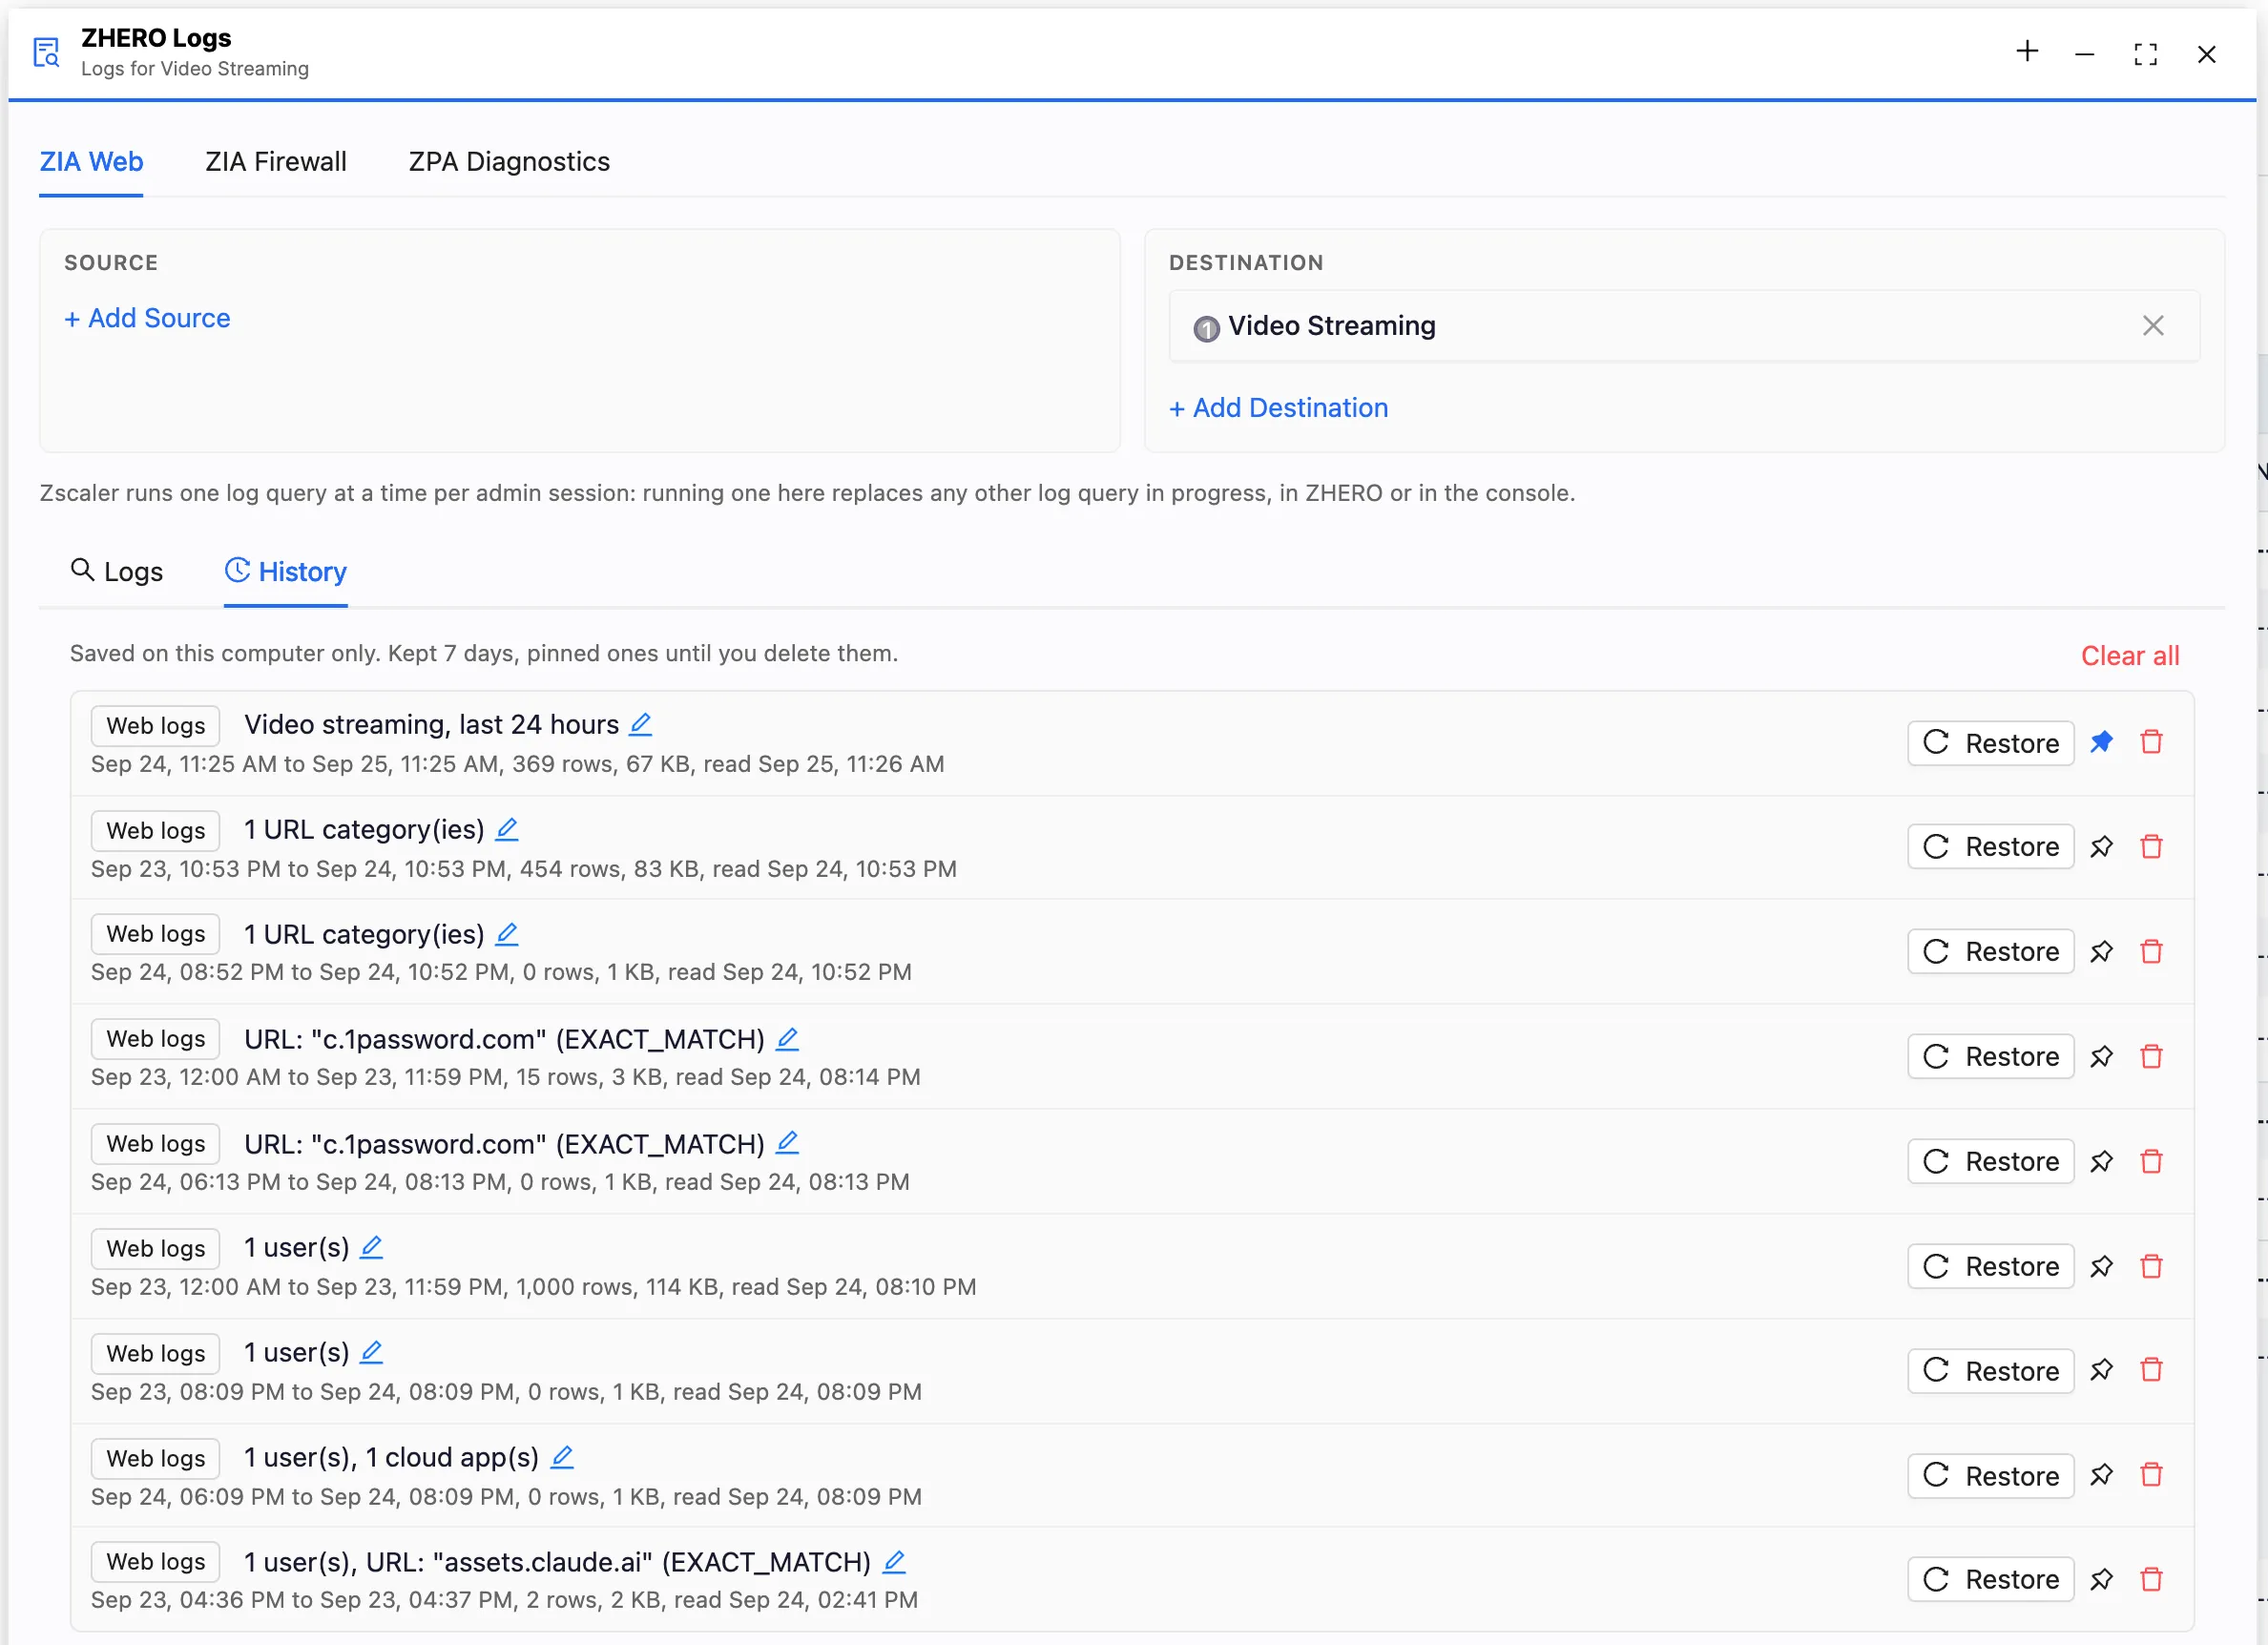The width and height of the screenshot is (2268, 1645).
Task: Edit the c.1password.com 15 rows entry name
Action: [x=787, y=1039]
